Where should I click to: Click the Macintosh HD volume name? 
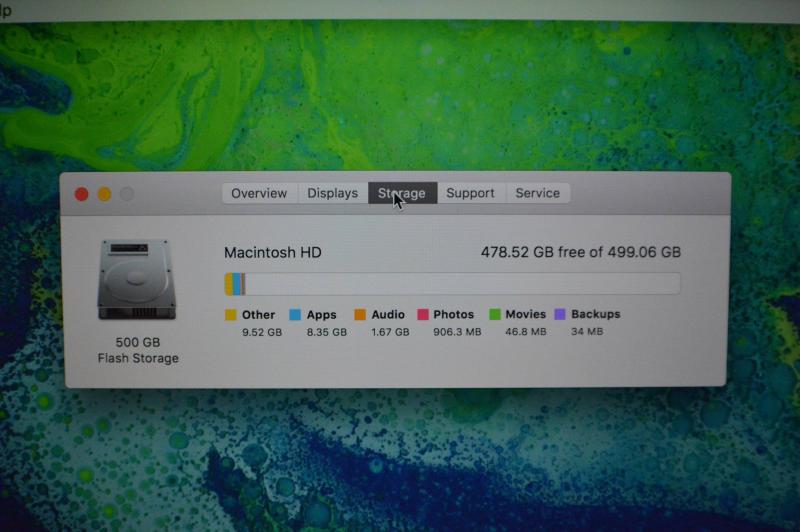point(272,253)
